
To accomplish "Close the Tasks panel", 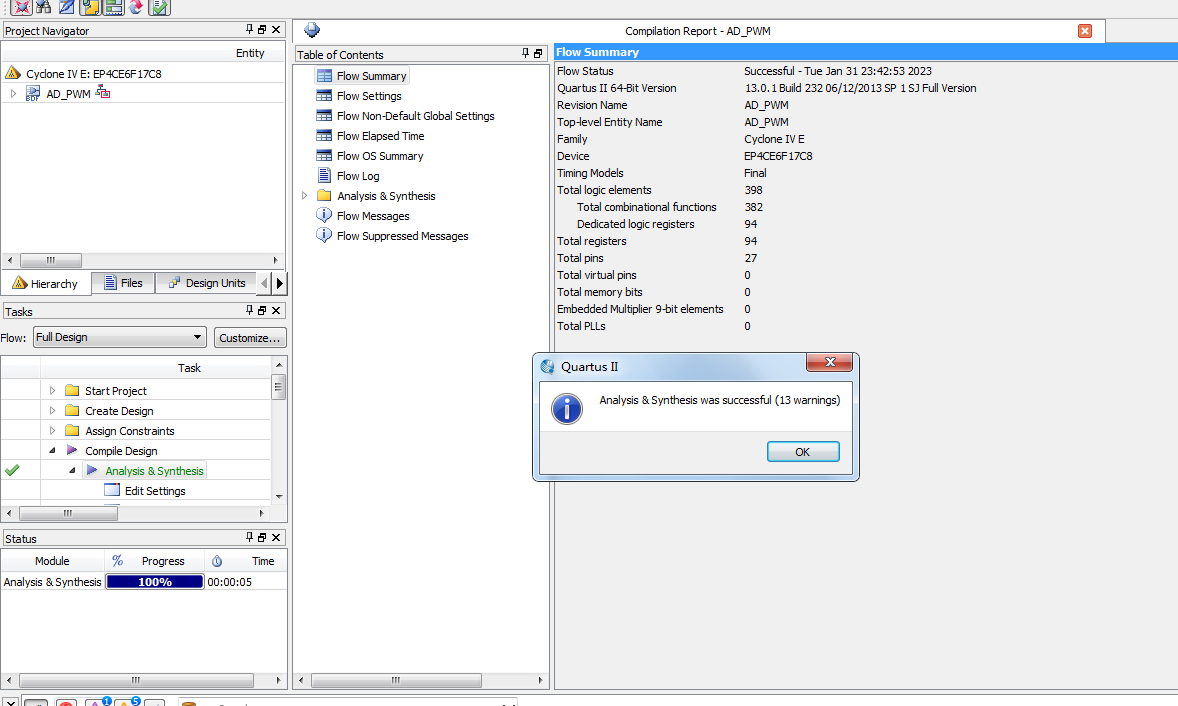I will pos(276,310).
